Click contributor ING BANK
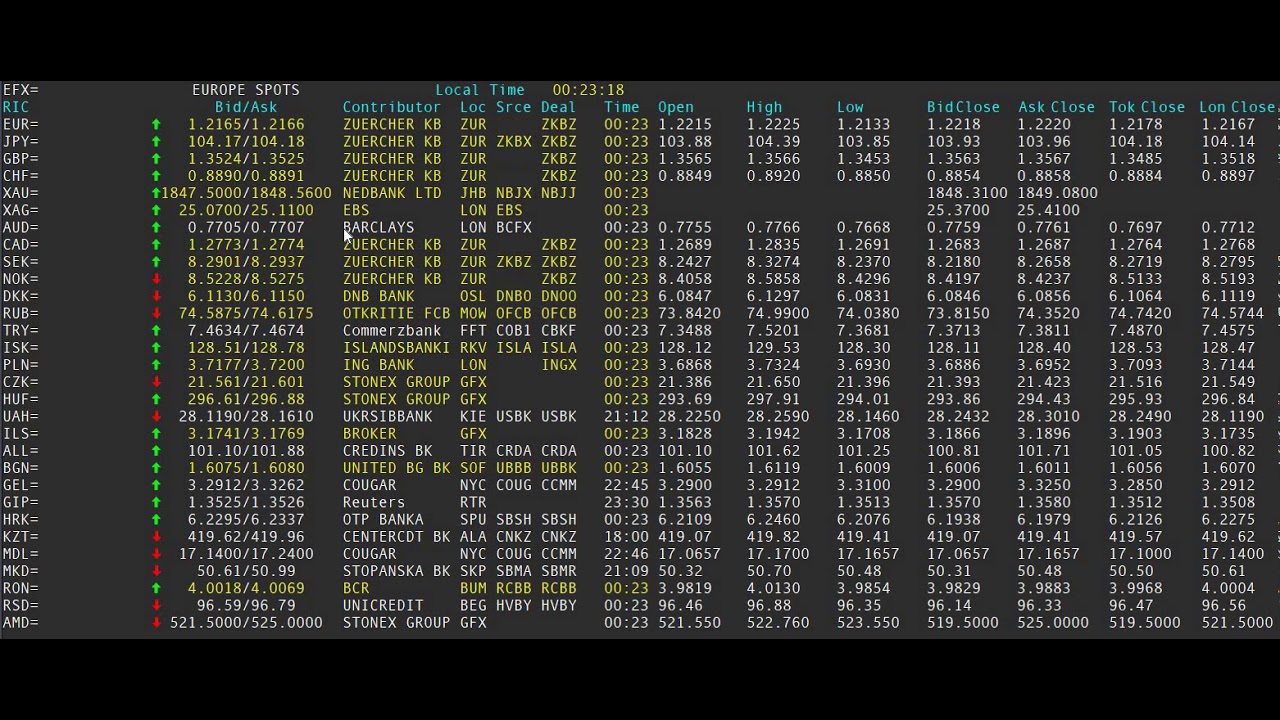 pyautogui.click(x=379, y=365)
